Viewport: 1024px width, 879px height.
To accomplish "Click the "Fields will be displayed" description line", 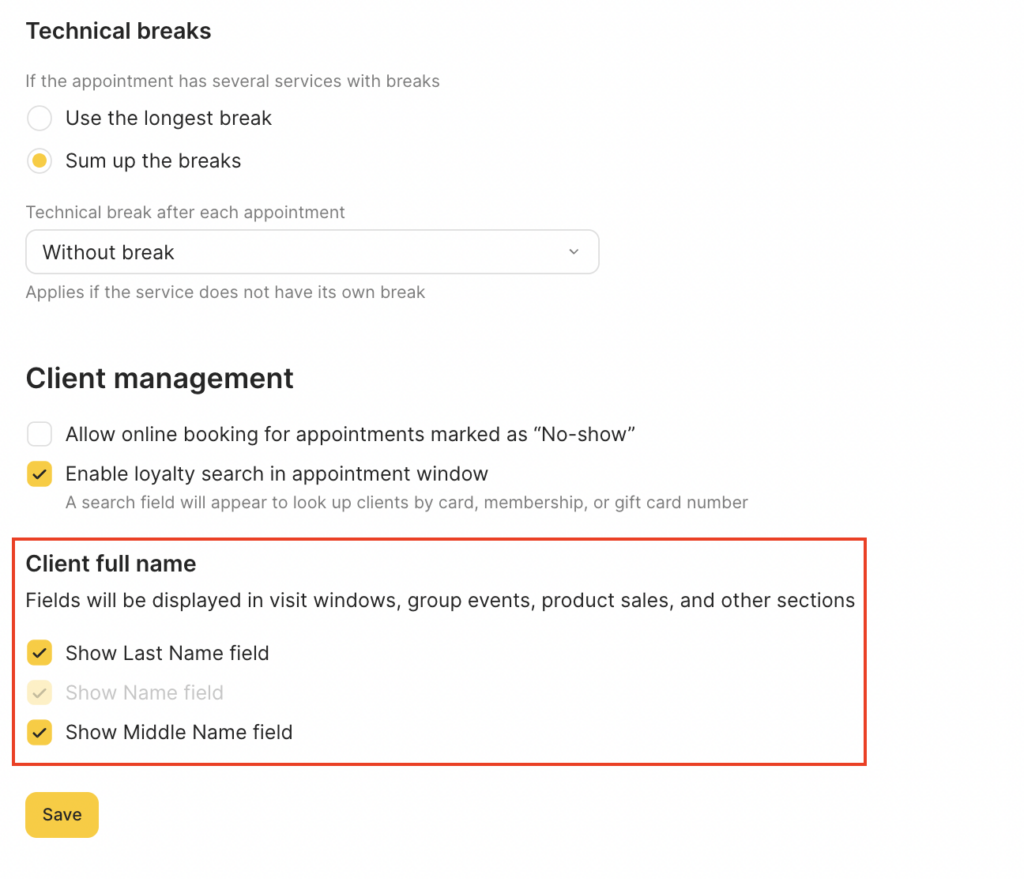I will tap(440, 601).
